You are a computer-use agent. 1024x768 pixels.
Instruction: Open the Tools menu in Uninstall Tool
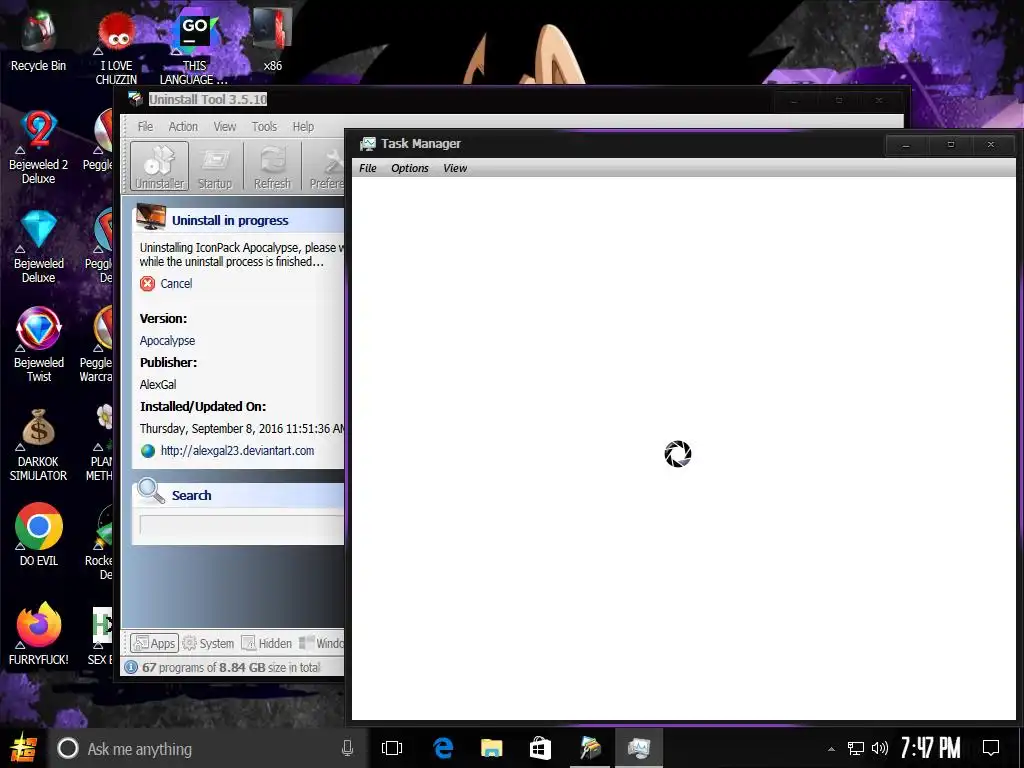point(264,127)
